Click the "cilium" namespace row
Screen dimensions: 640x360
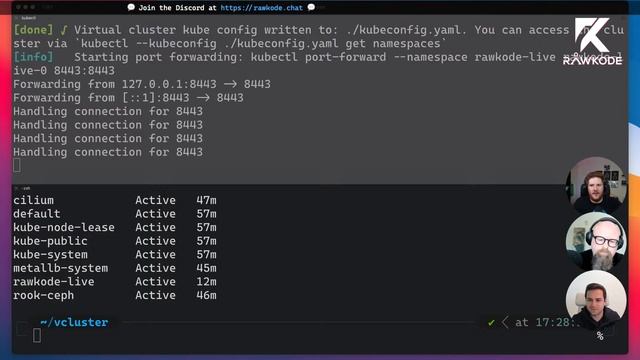(x=115, y=200)
